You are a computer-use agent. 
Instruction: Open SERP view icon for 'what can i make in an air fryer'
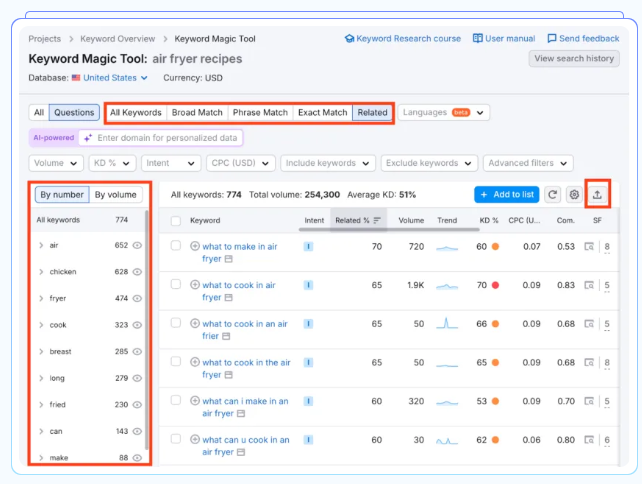coord(589,401)
